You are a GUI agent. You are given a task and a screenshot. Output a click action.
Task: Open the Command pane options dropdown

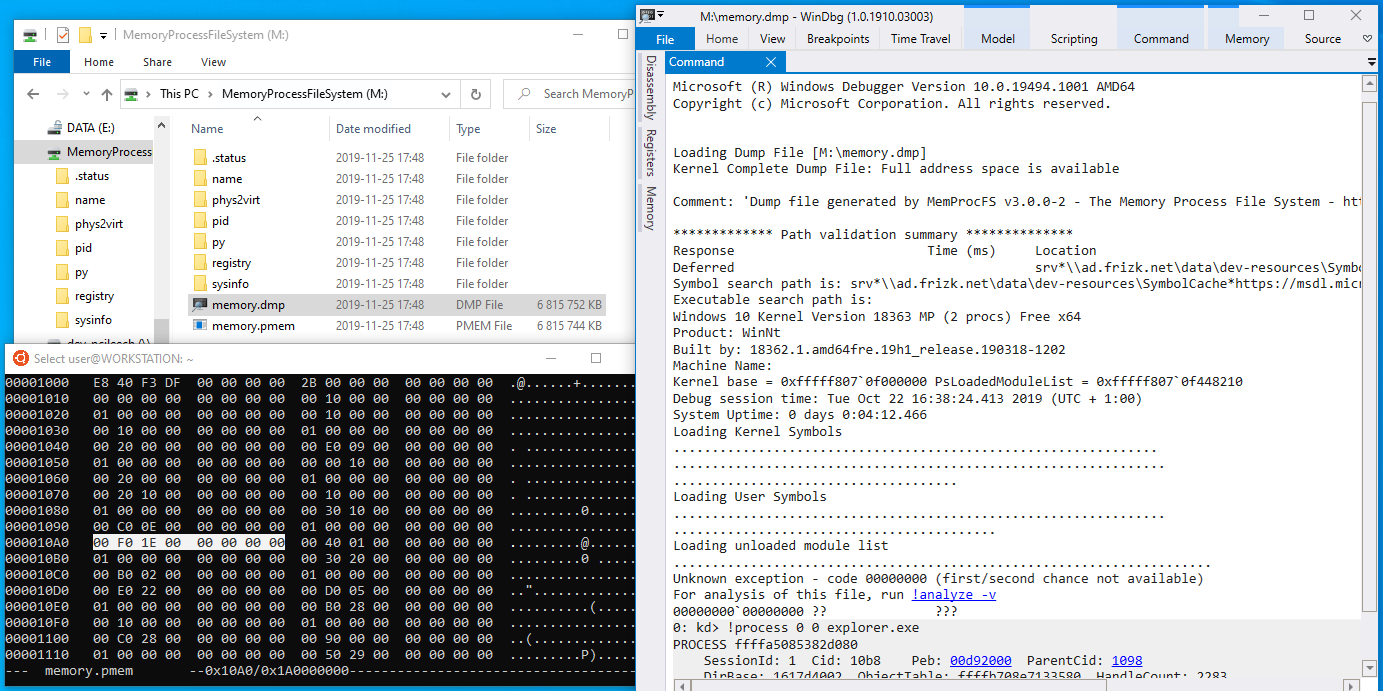(1372, 62)
